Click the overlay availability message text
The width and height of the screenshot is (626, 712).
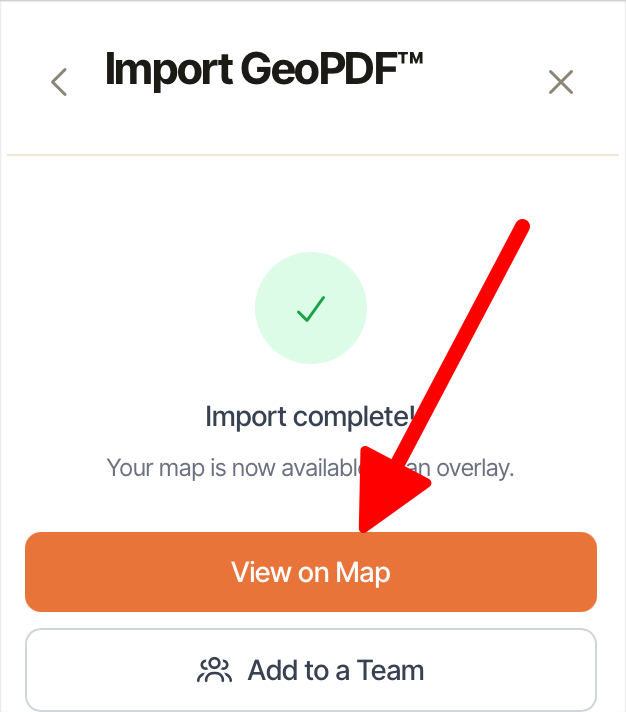[311, 468]
